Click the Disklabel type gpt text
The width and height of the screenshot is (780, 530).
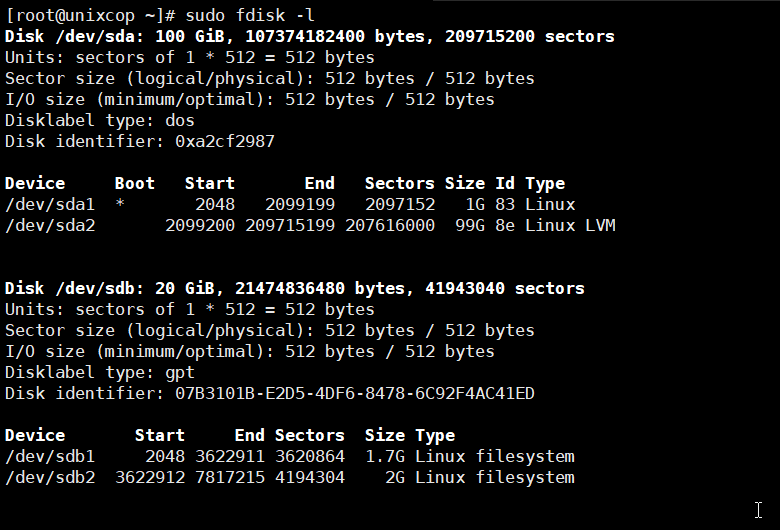pyautogui.click(x=99, y=373)
